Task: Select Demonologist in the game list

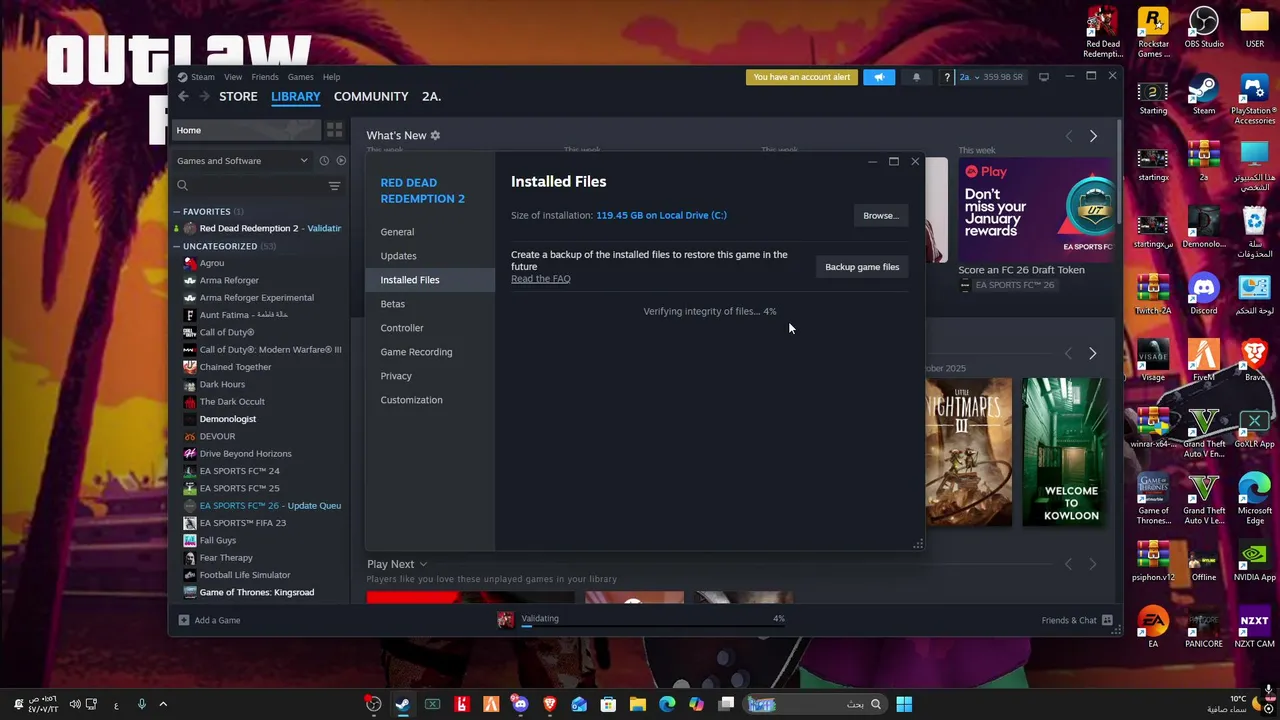Action: pyautogui.click(x=227, y=419)
